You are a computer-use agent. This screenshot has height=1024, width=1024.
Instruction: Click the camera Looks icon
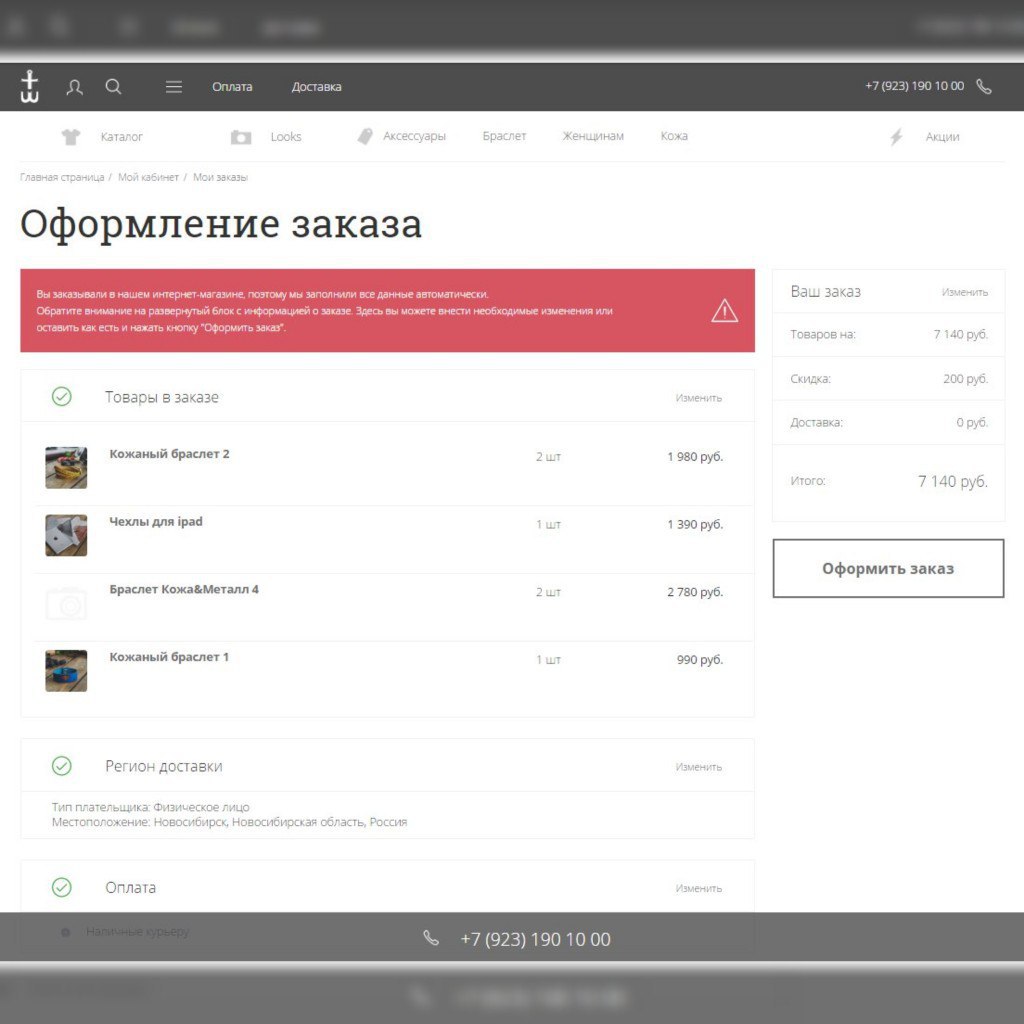click(x=241, y=137)
